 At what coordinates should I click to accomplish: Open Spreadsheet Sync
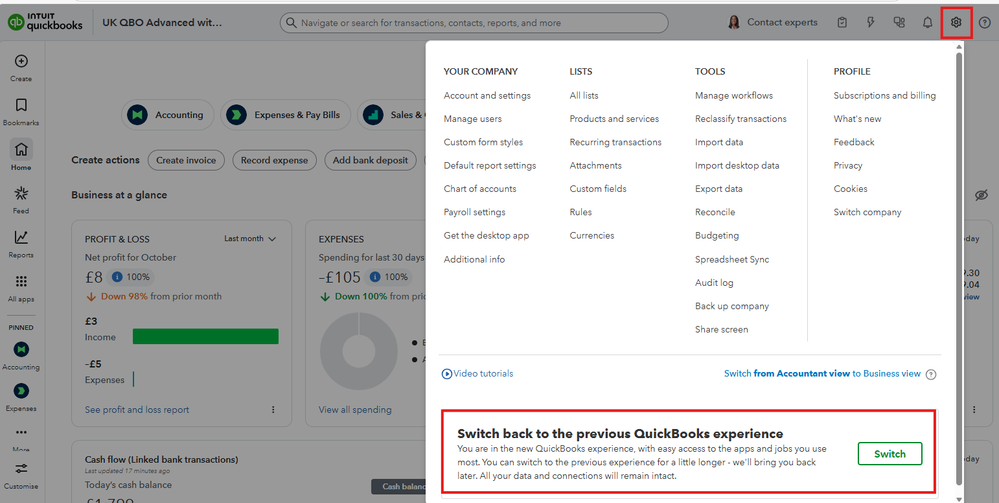(x=732, y=259)
